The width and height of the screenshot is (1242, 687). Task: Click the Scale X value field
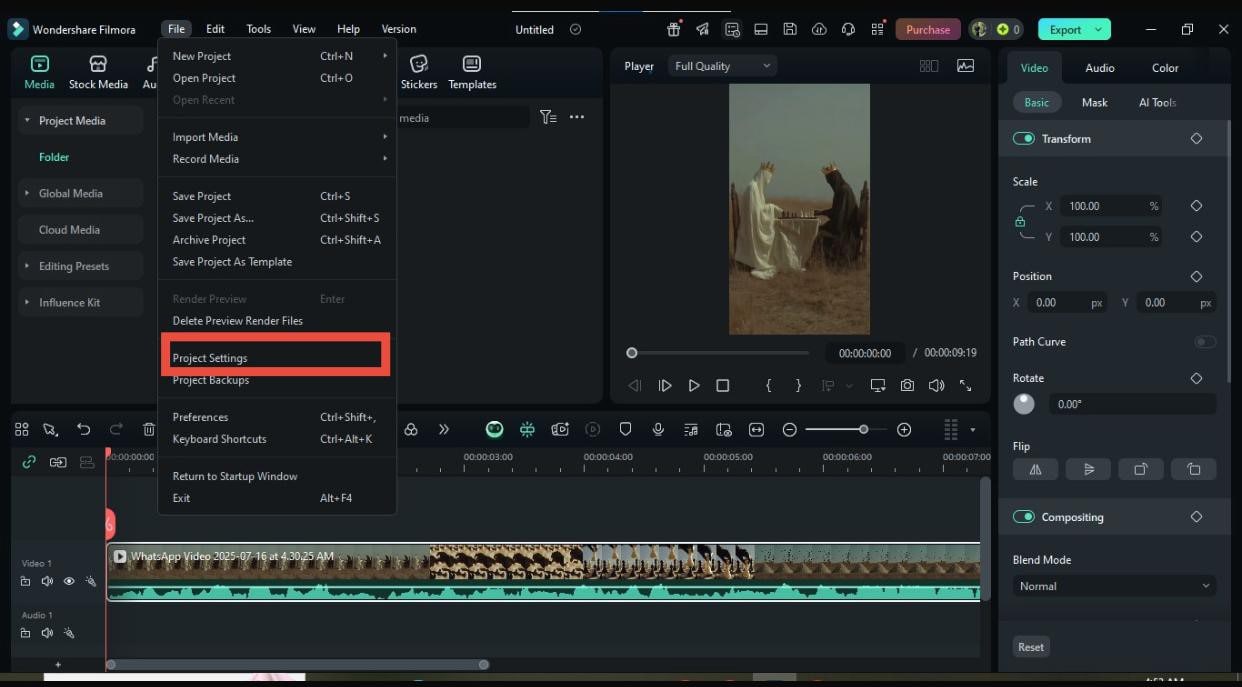coord(1109,206)
